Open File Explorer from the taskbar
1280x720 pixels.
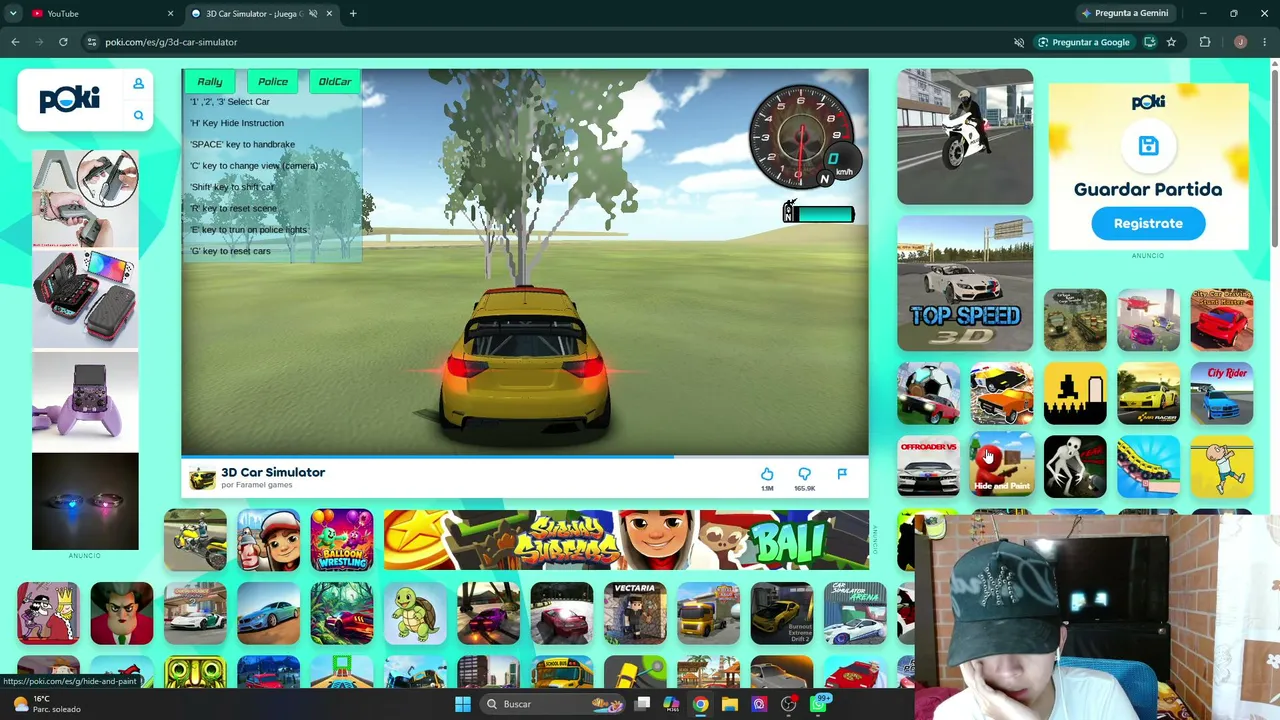tap(730, 704)
